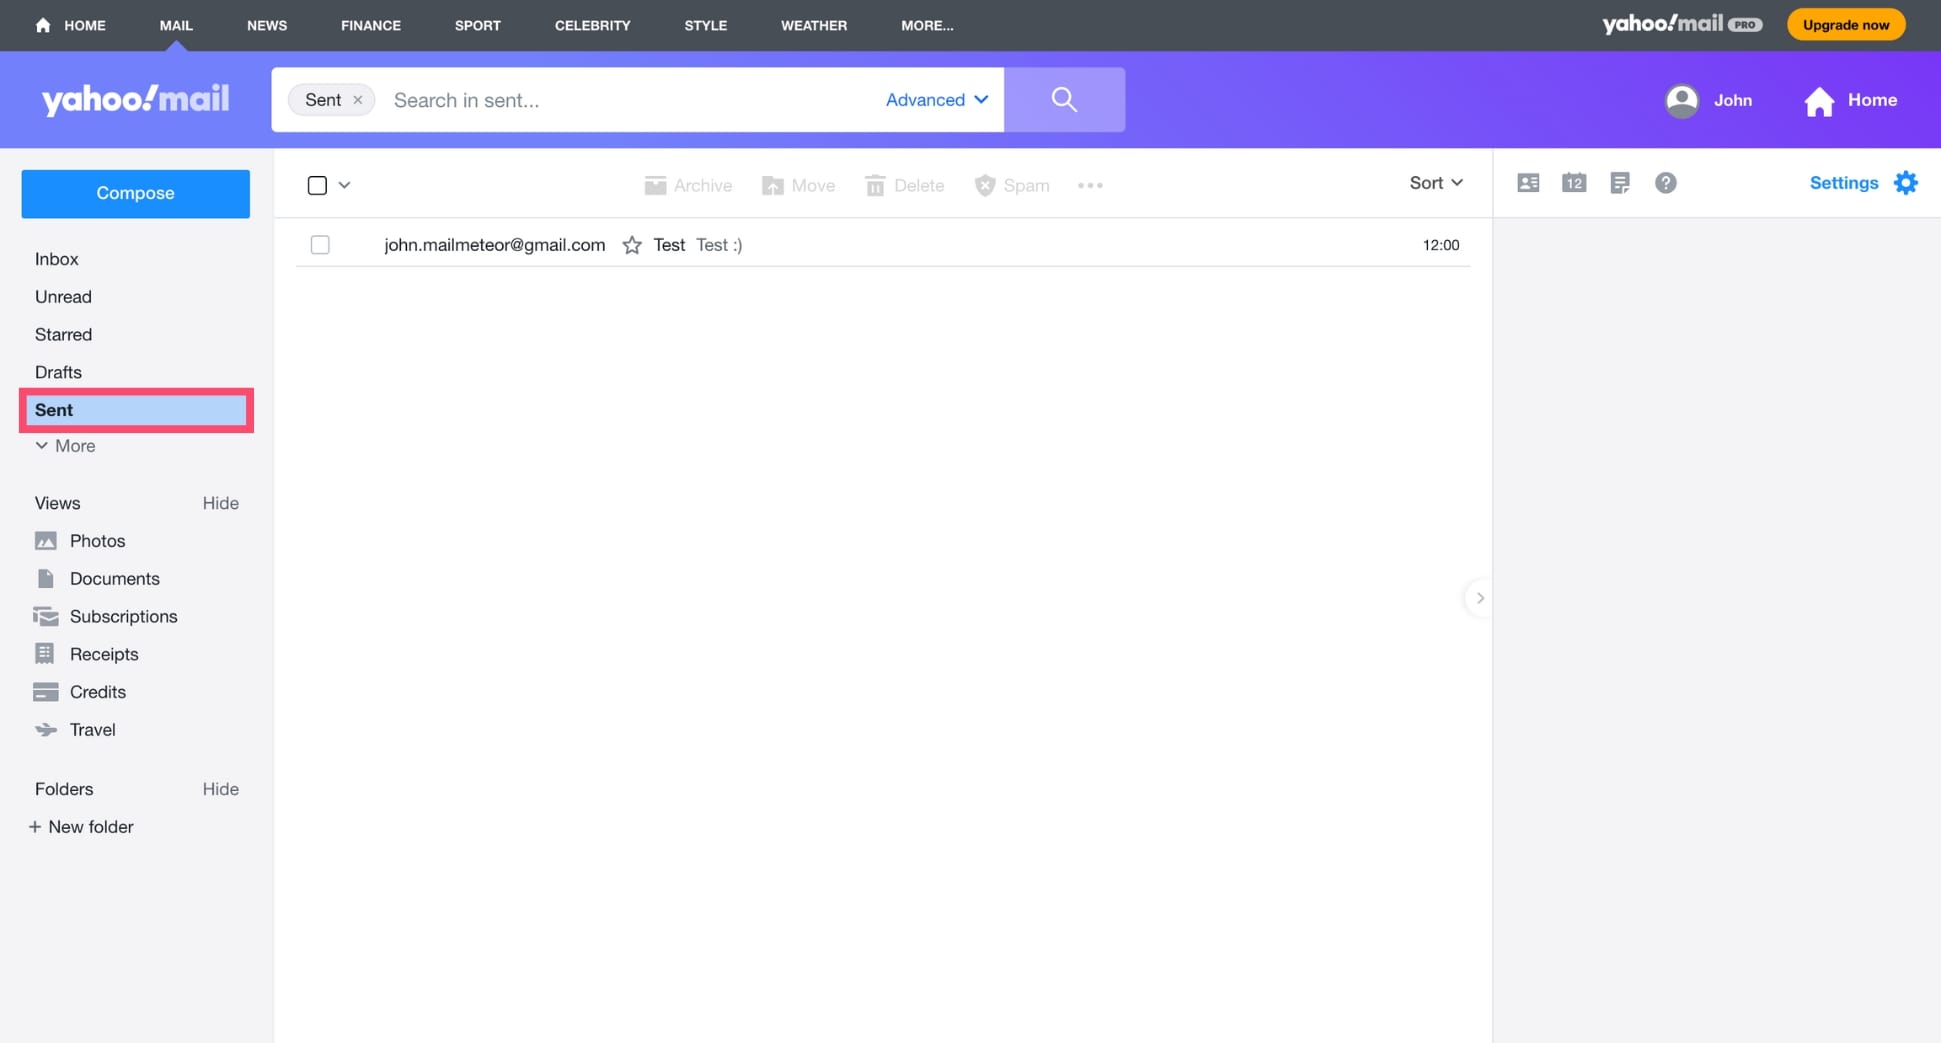Open the Travel view icon

[46, 729]
